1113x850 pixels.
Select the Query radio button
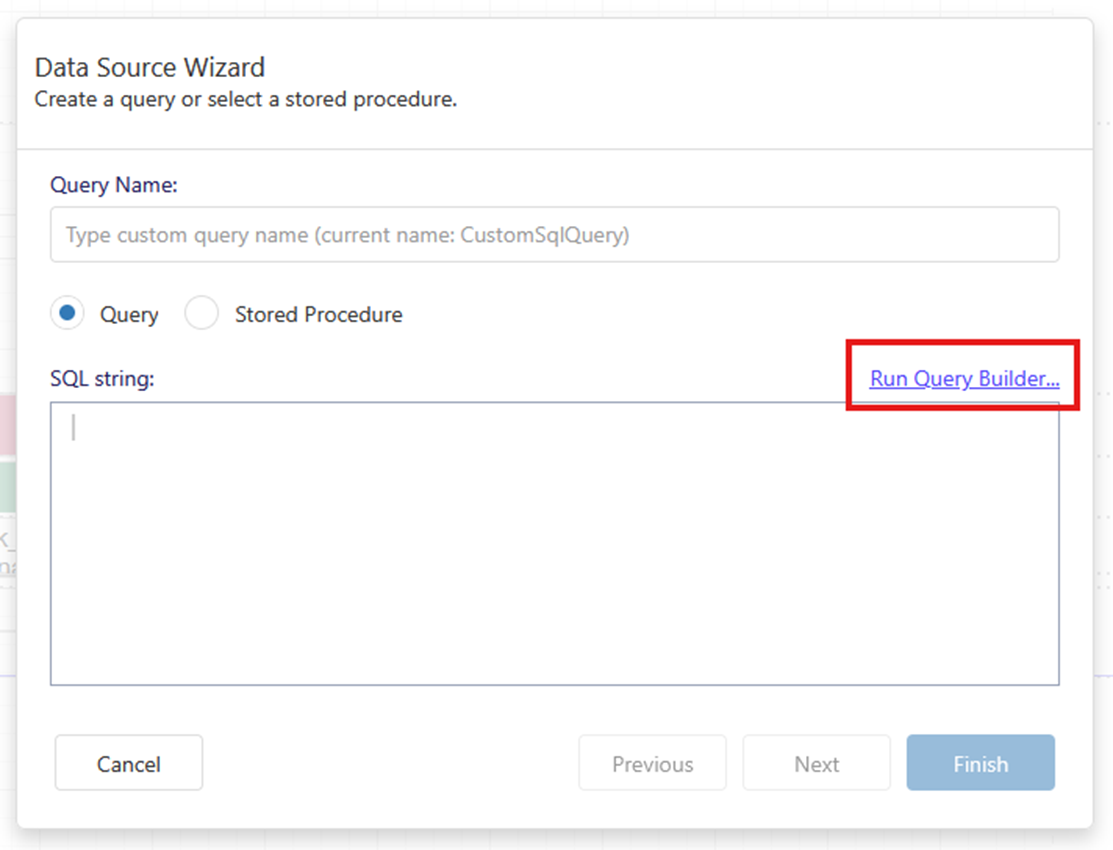(x=67, y=314)
